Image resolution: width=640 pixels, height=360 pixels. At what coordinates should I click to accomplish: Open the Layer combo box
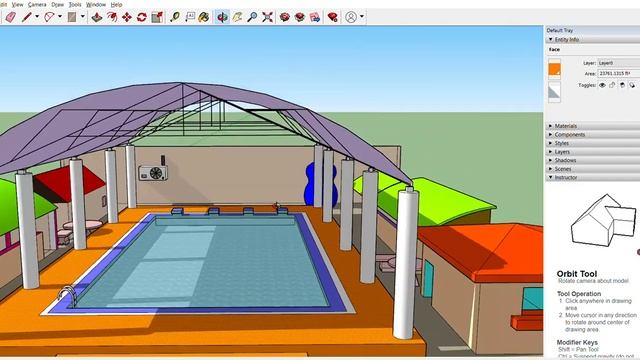click(x=619, y=63)
